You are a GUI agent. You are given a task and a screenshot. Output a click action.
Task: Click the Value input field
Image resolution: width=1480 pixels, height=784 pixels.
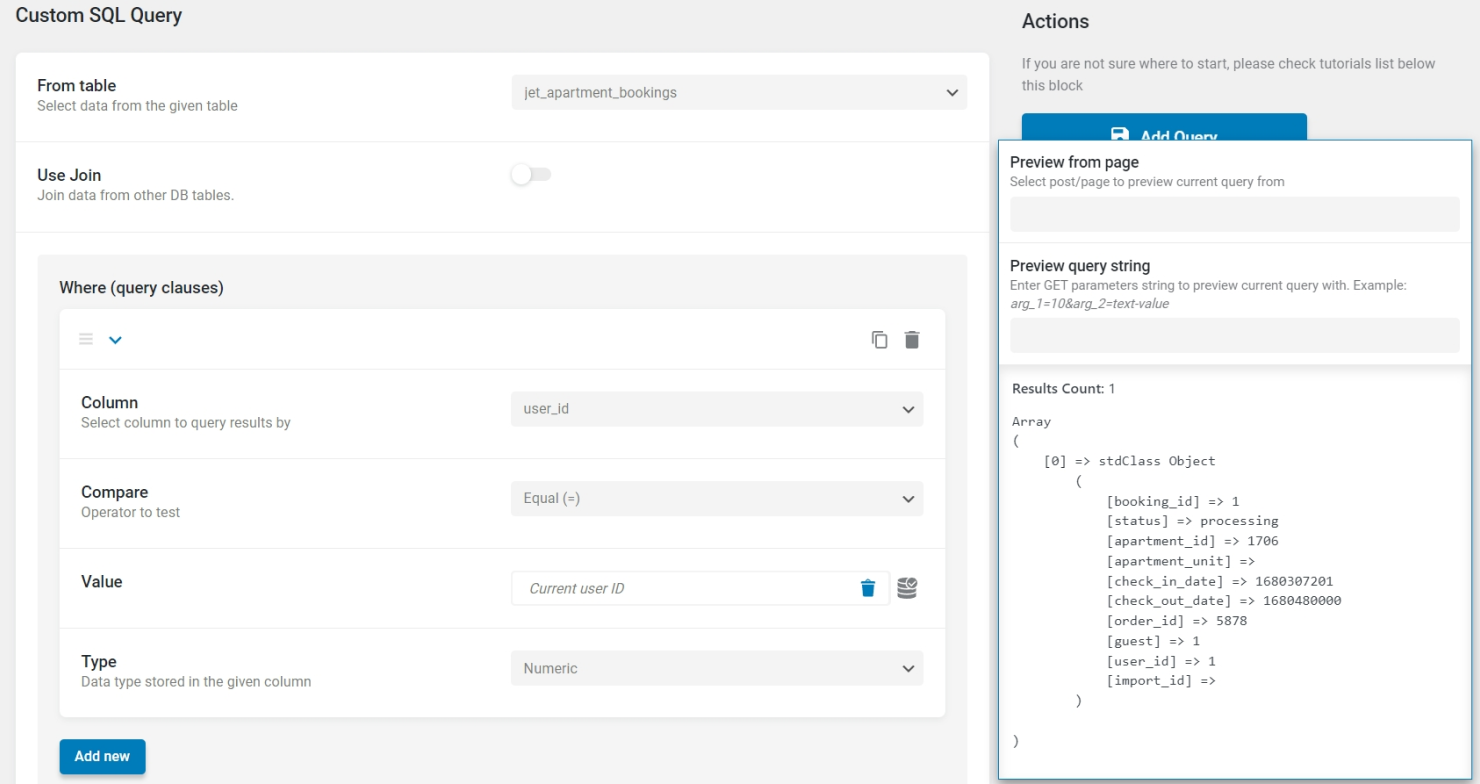click(x=700, y=588)
